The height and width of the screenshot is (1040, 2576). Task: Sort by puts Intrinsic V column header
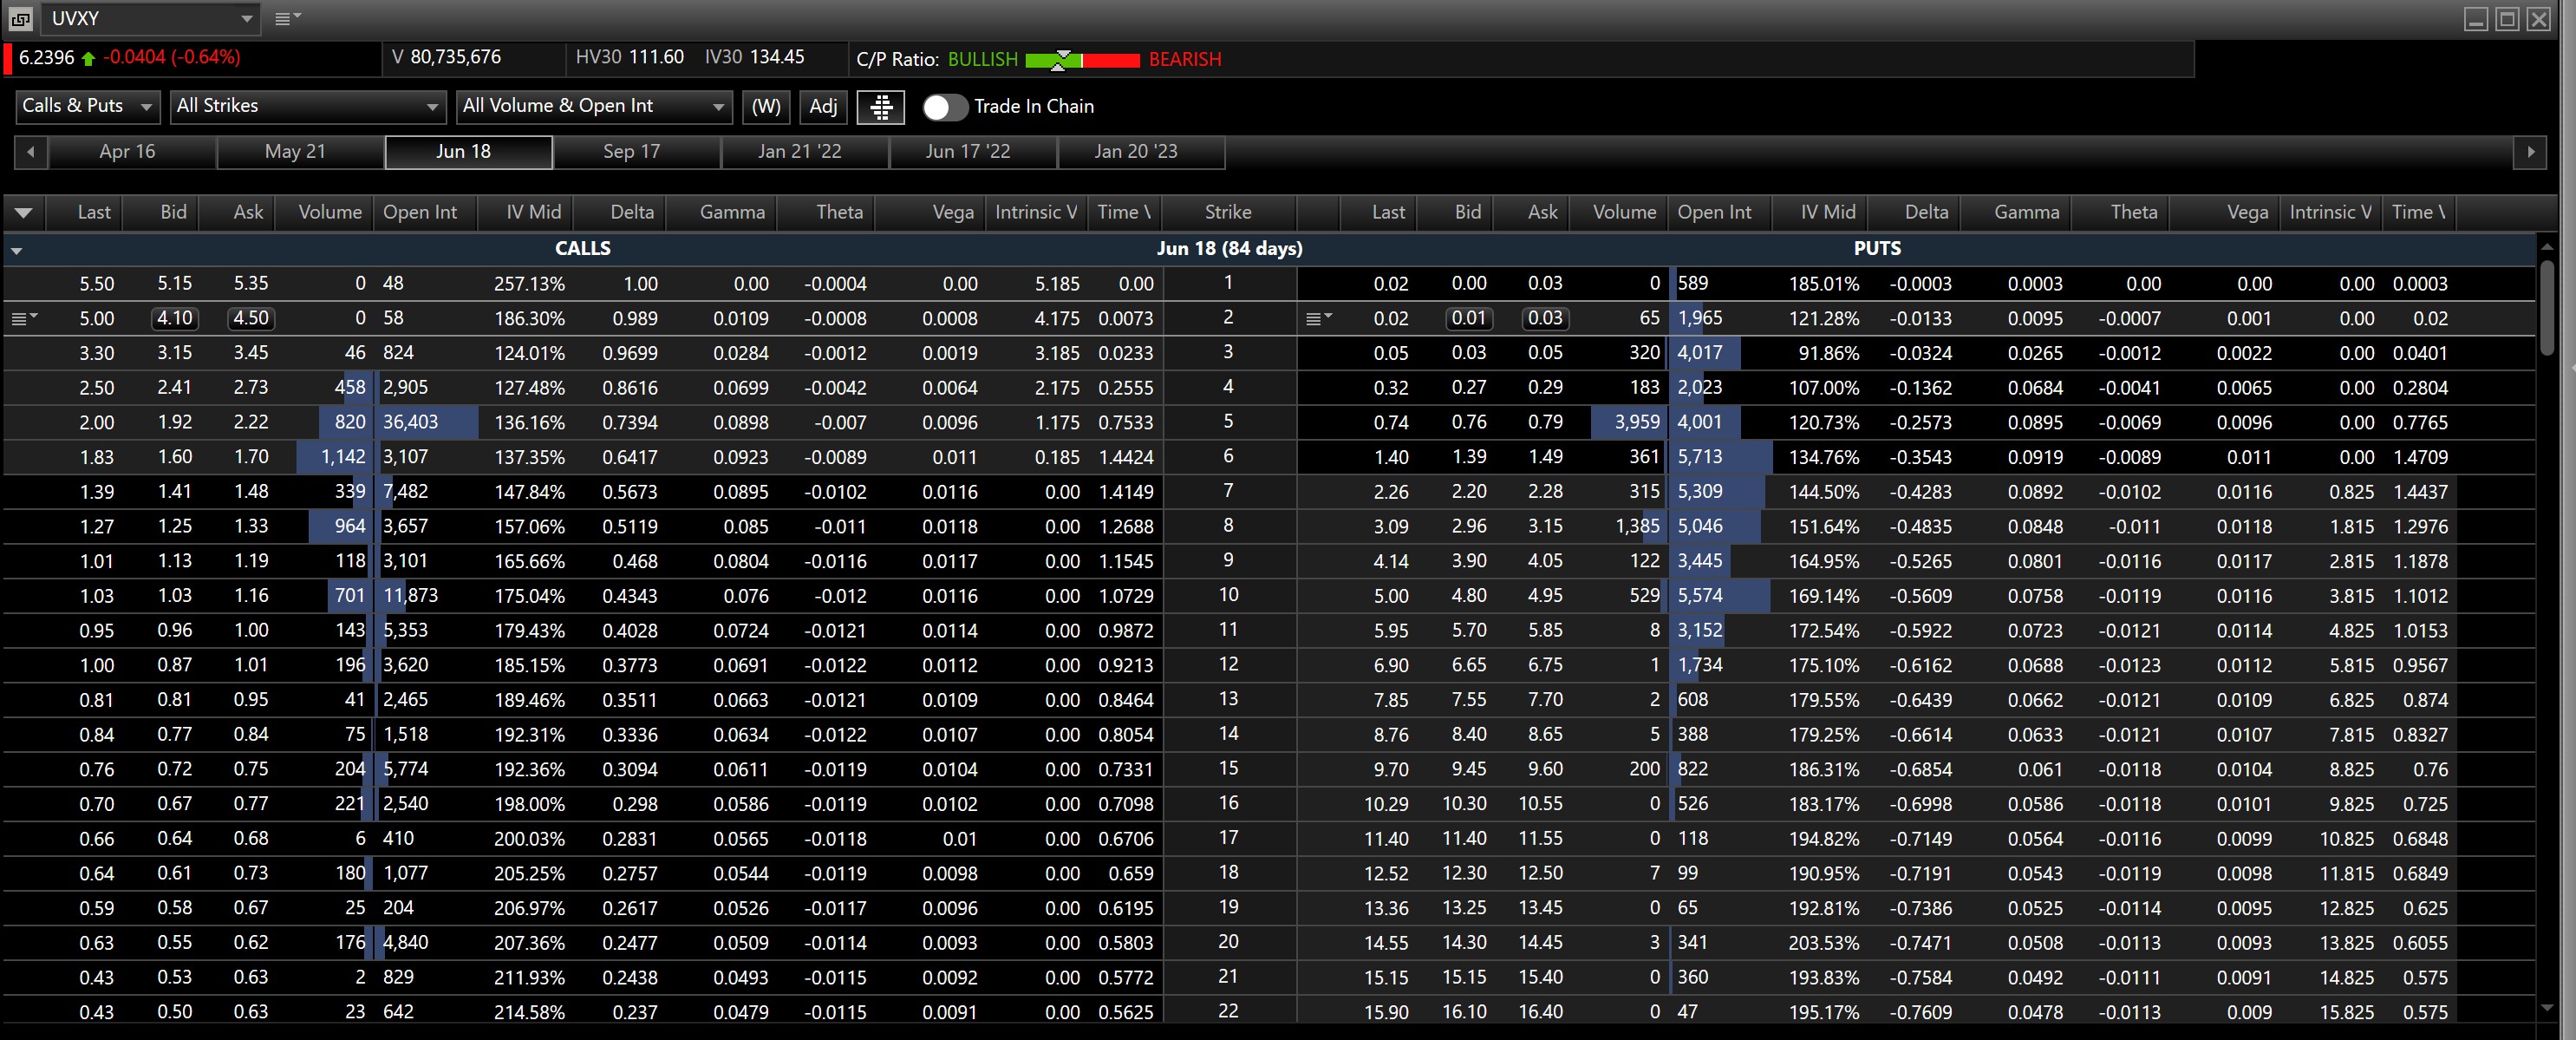[2330, 212]
